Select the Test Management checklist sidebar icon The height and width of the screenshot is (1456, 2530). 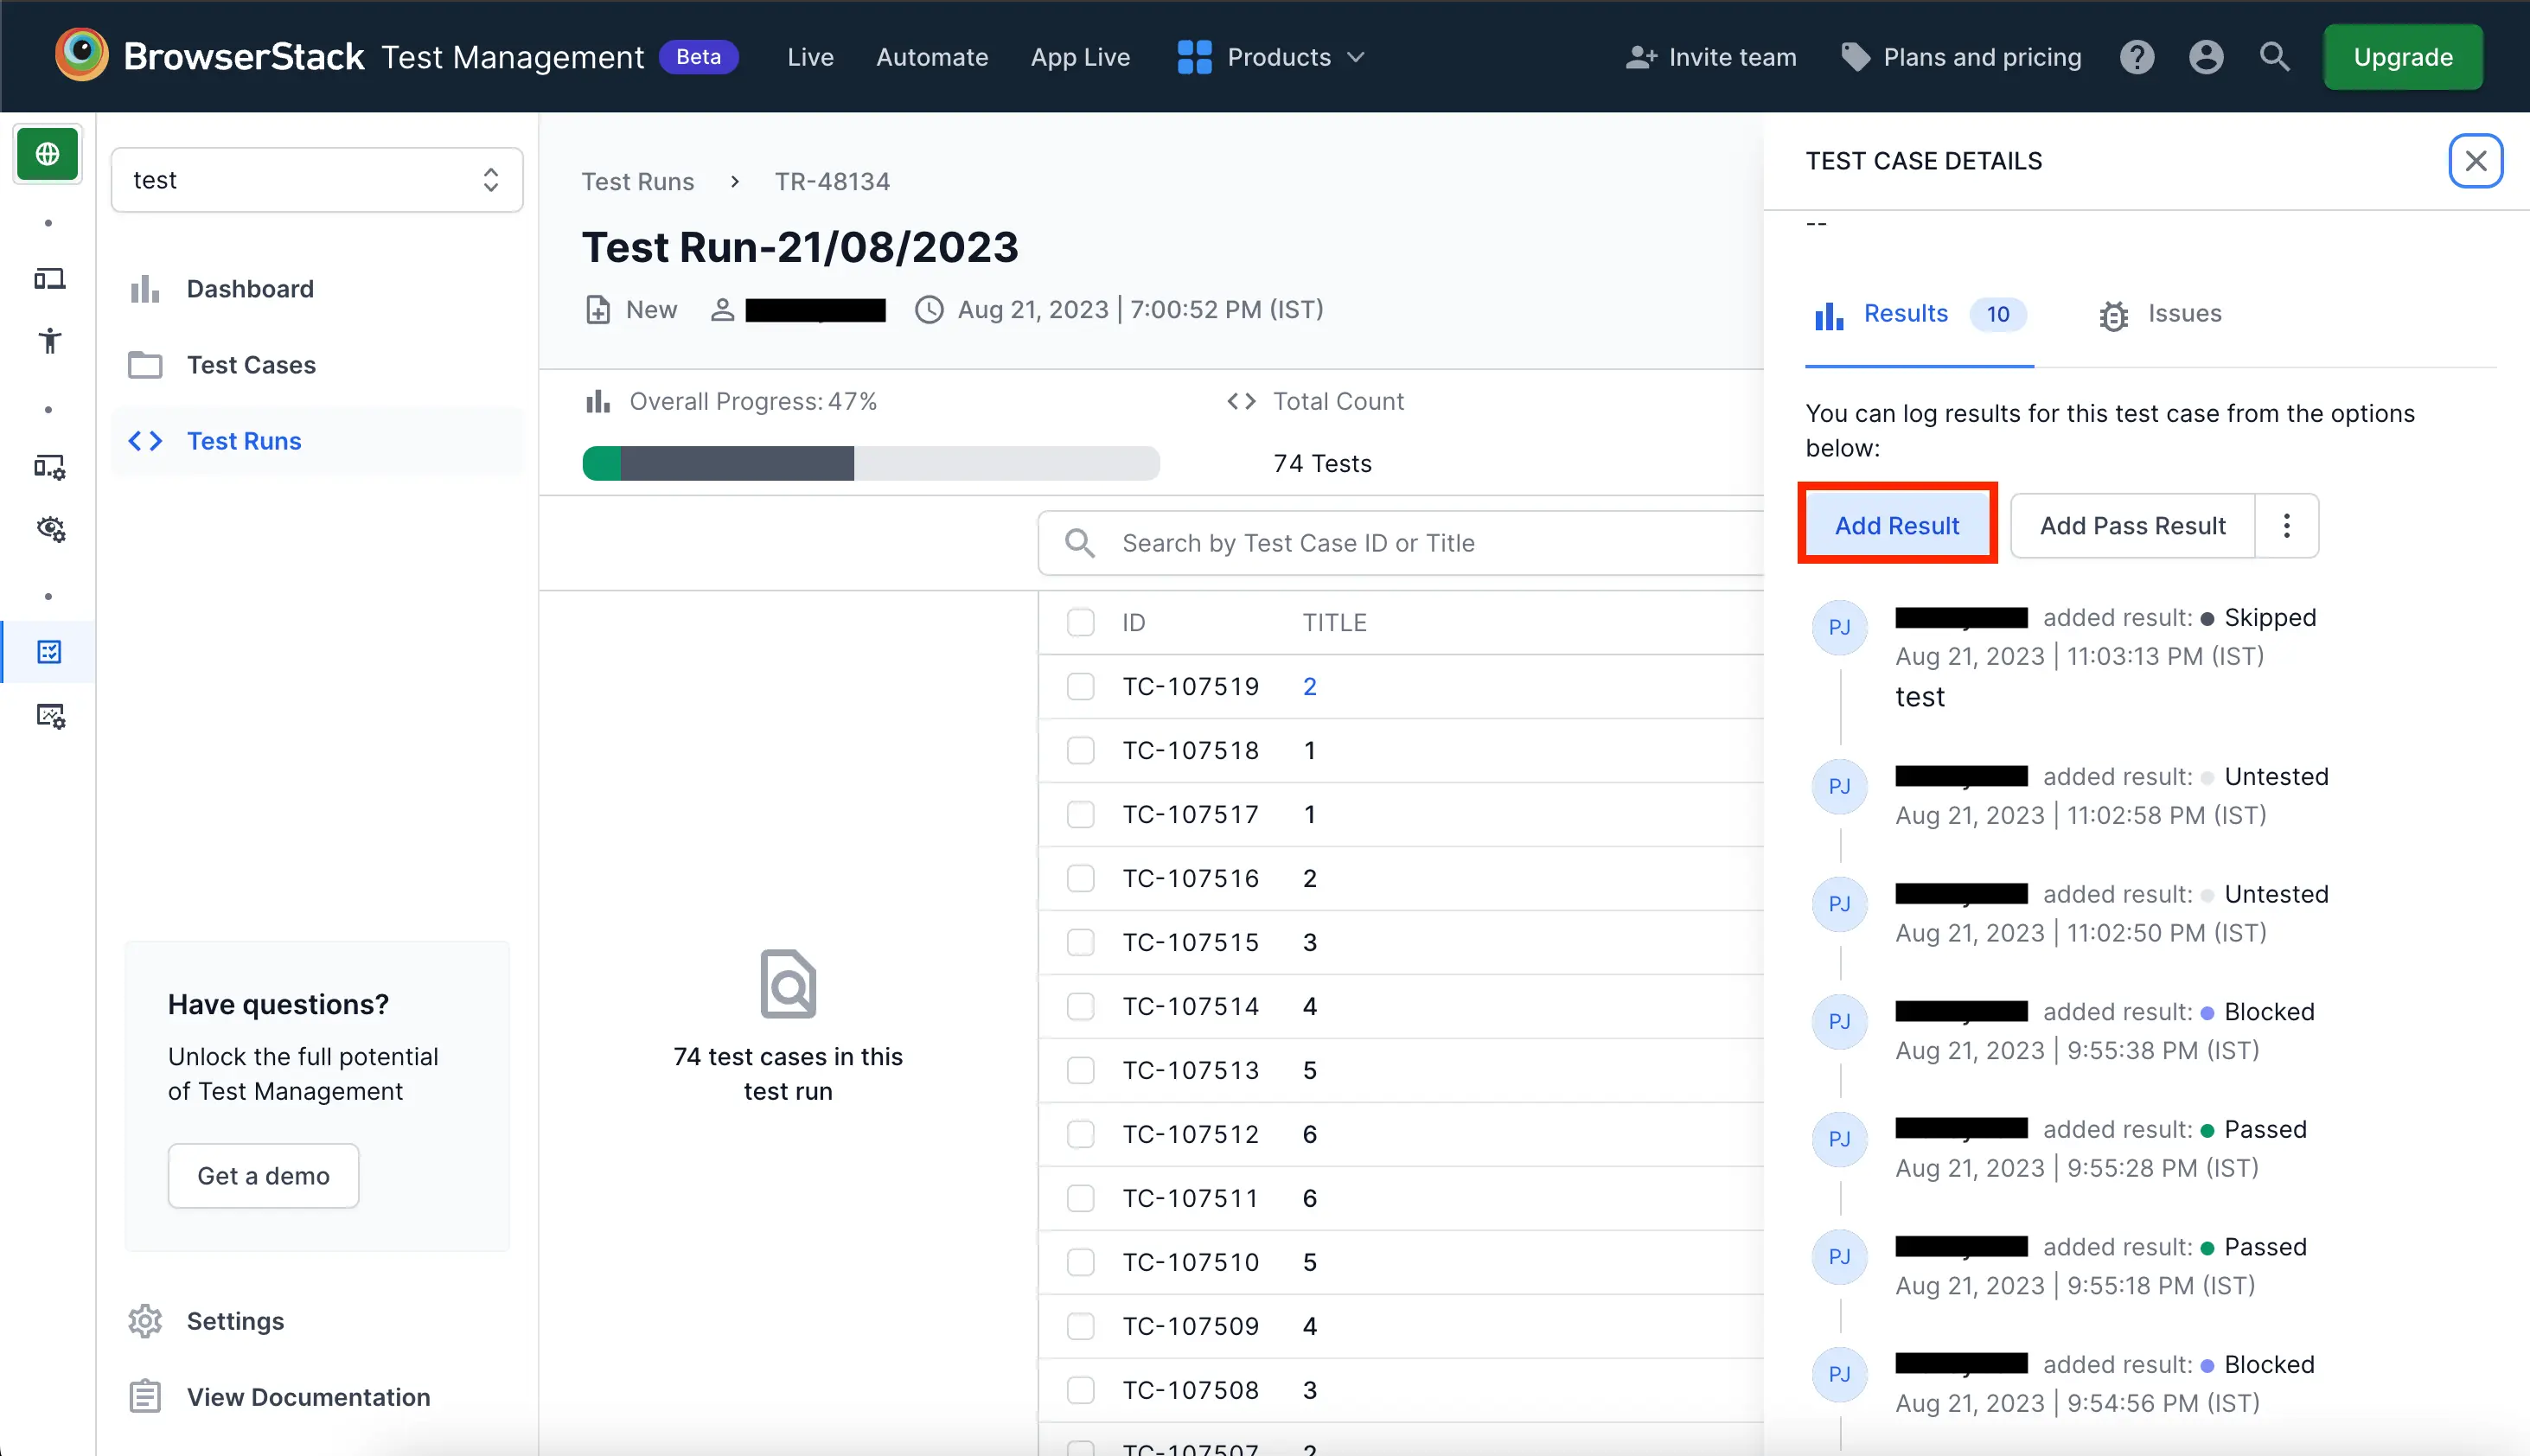coord(49,652)
